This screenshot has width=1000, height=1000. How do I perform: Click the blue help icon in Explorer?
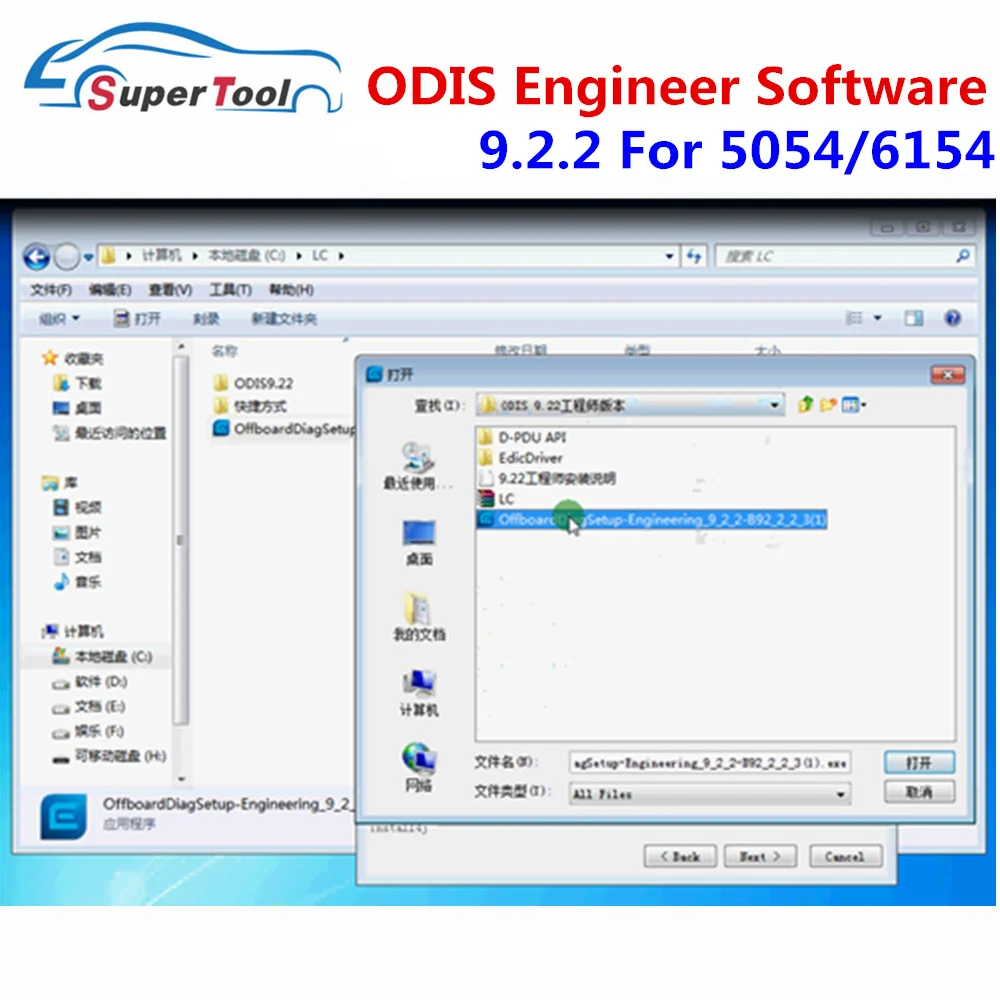[953, 318]
